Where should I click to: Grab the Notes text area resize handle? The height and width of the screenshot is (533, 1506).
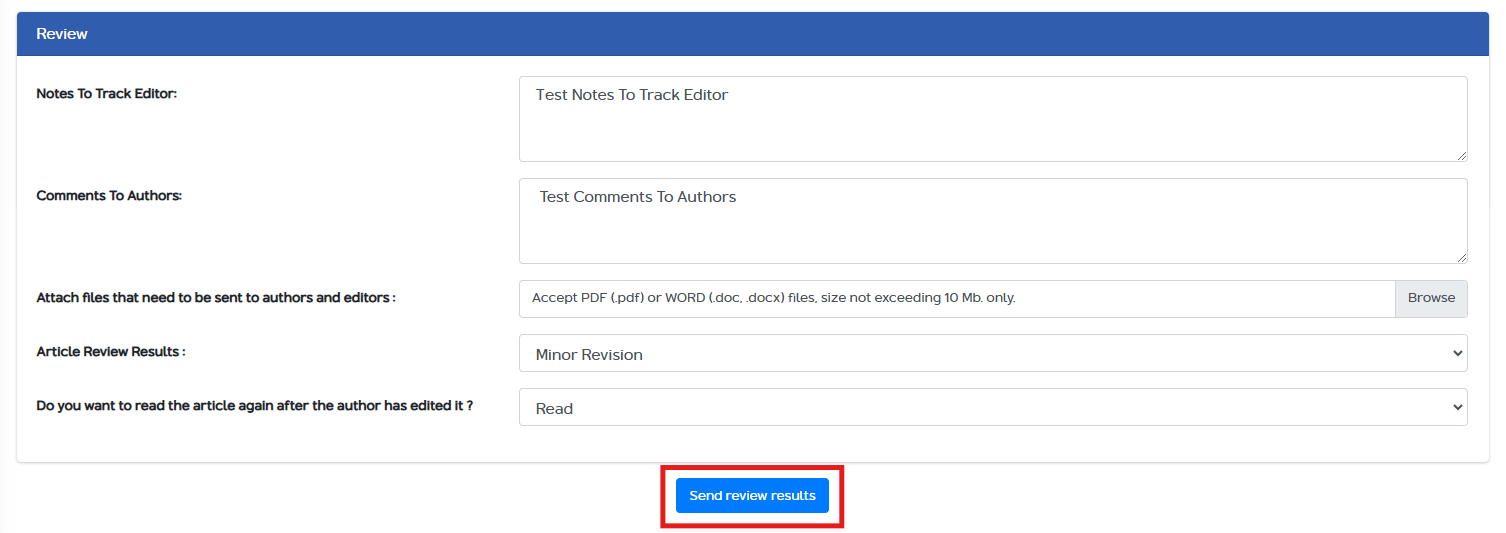tap(1462, 155)
